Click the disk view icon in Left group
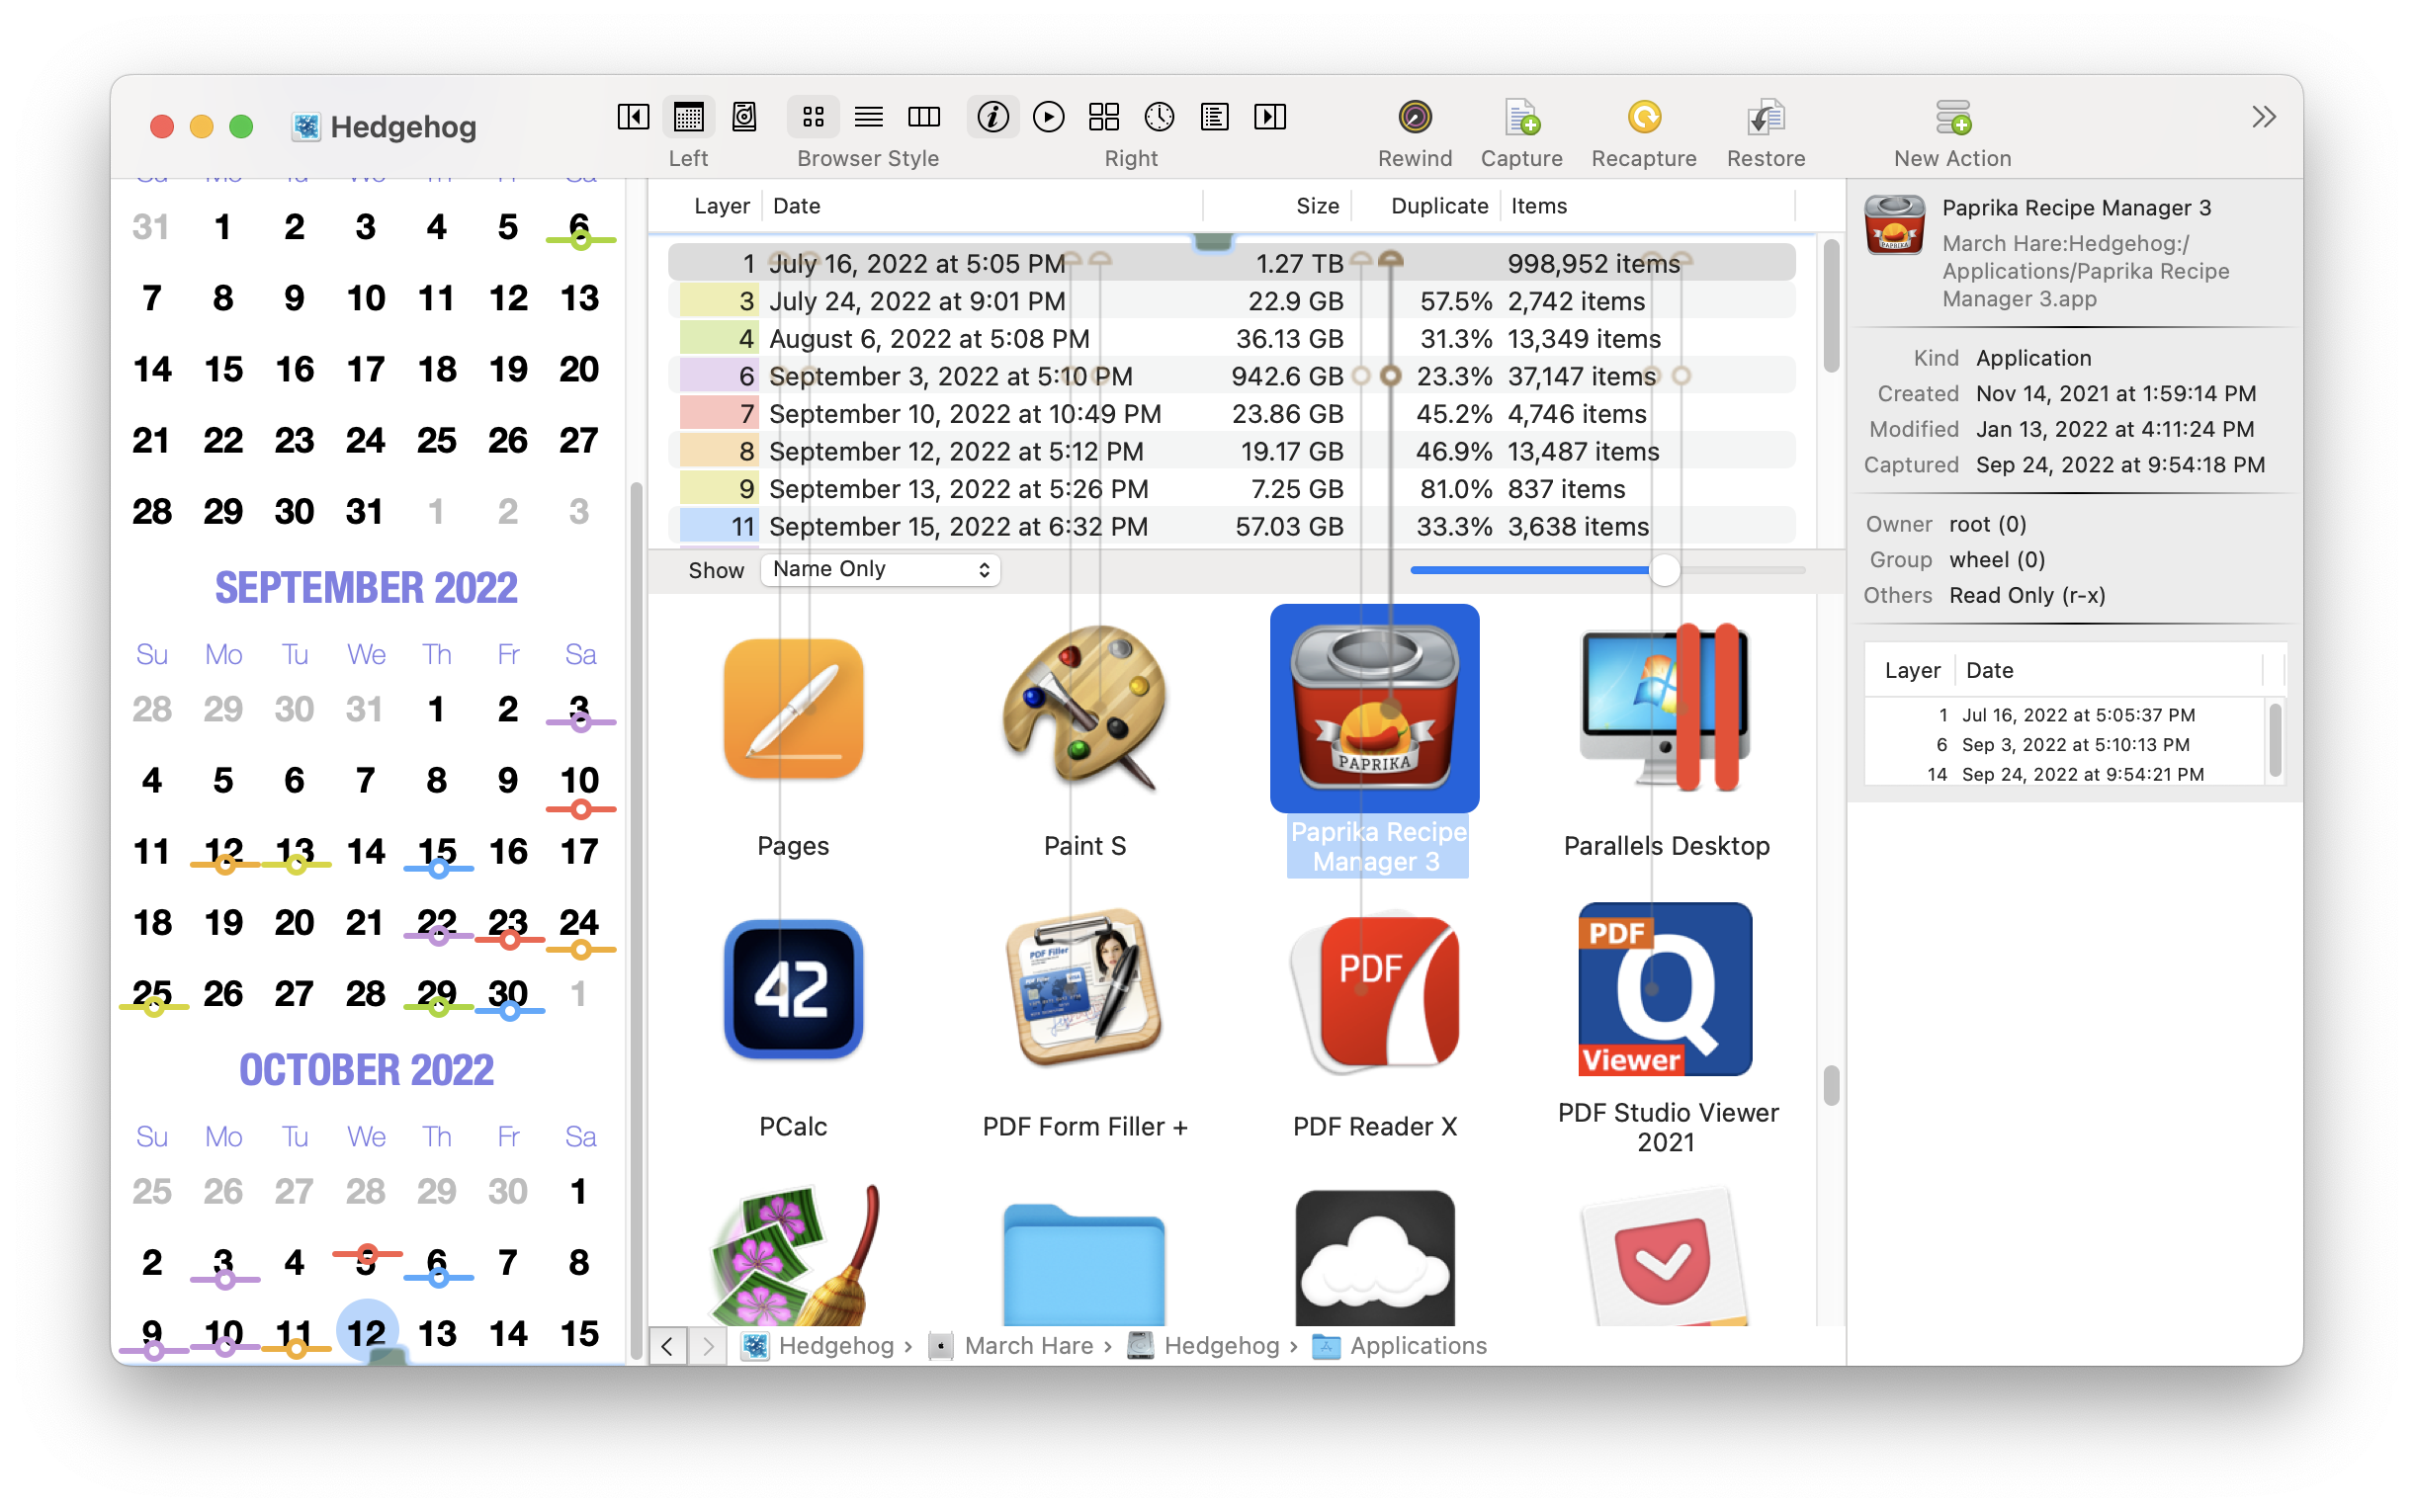 click(x=744, y=117)
